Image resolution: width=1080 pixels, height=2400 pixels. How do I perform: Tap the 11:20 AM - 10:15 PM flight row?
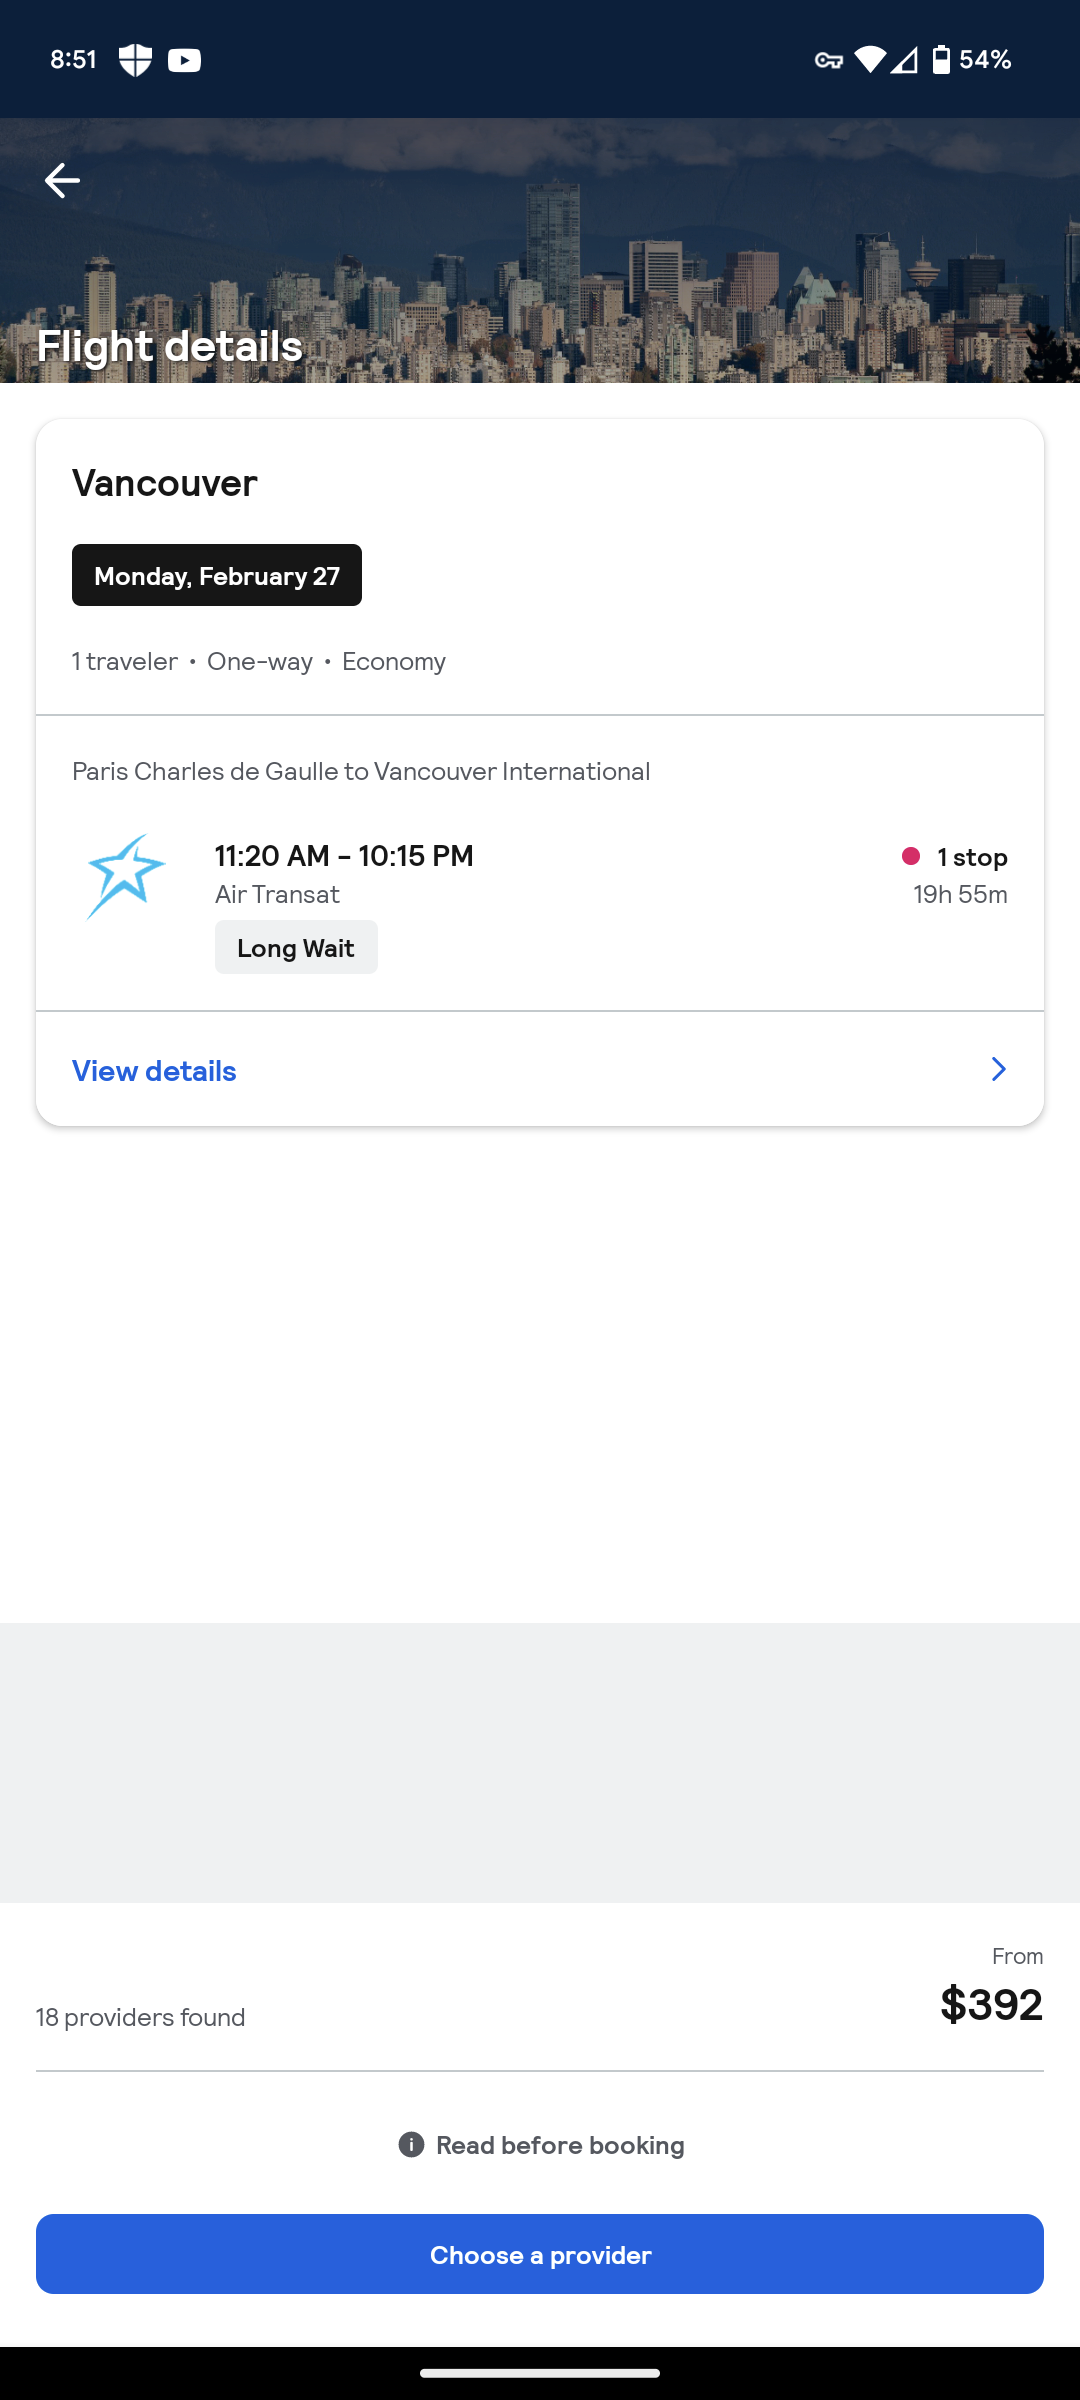tap(344, 856)
